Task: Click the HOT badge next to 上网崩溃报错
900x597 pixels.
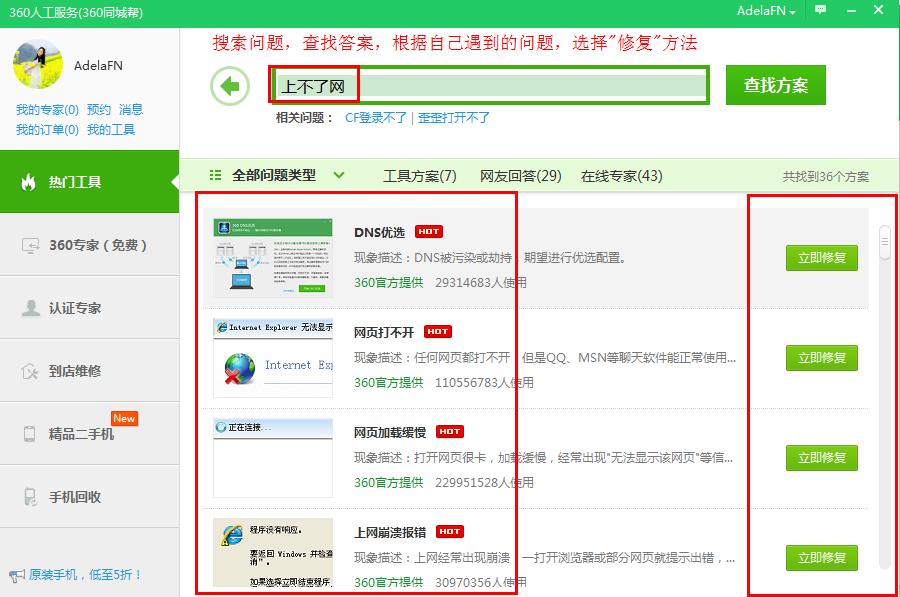Action: pos(450,532)
